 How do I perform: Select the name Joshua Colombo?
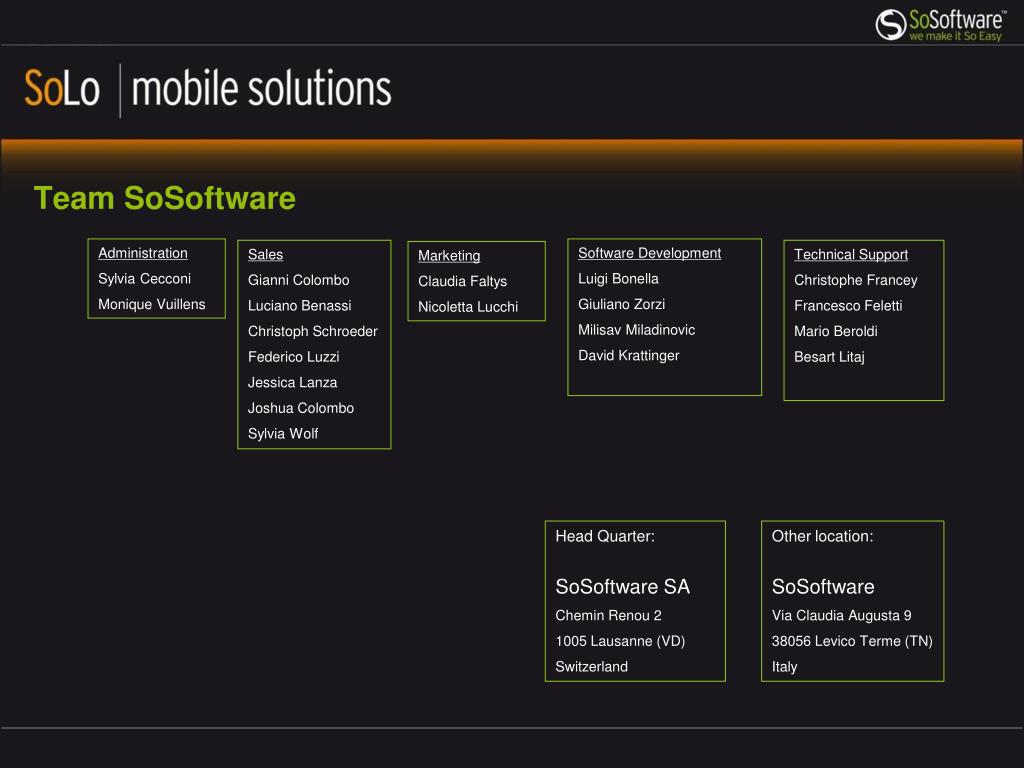[300, 408]
